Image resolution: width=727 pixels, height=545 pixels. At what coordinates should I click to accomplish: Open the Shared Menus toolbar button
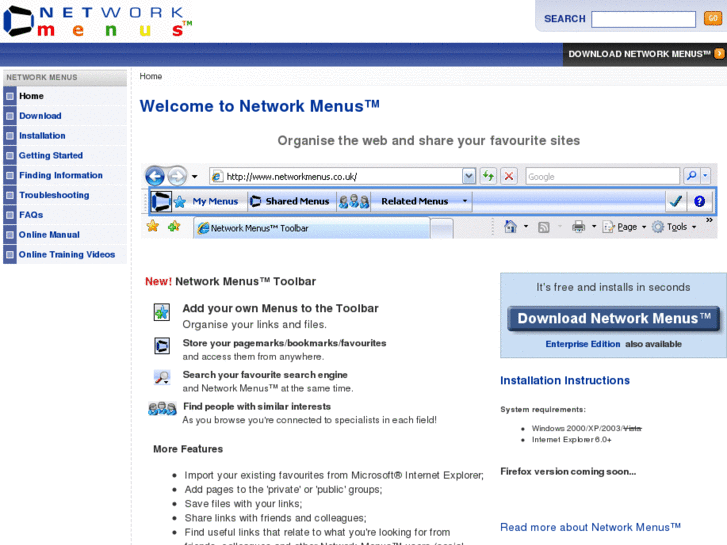coord(291,201)
